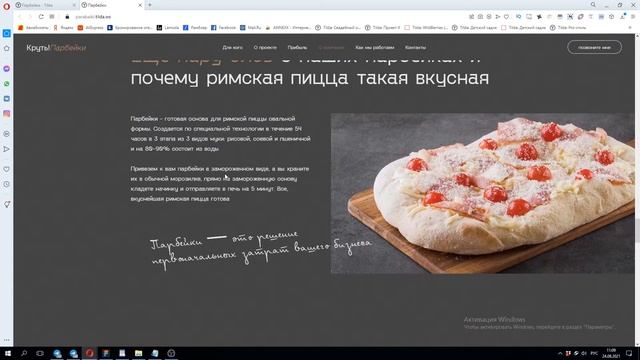Add page to bookmarks with heart toolbar icon
The height and width of the screenshot is (360, 640).
click(x=507, y=17)
